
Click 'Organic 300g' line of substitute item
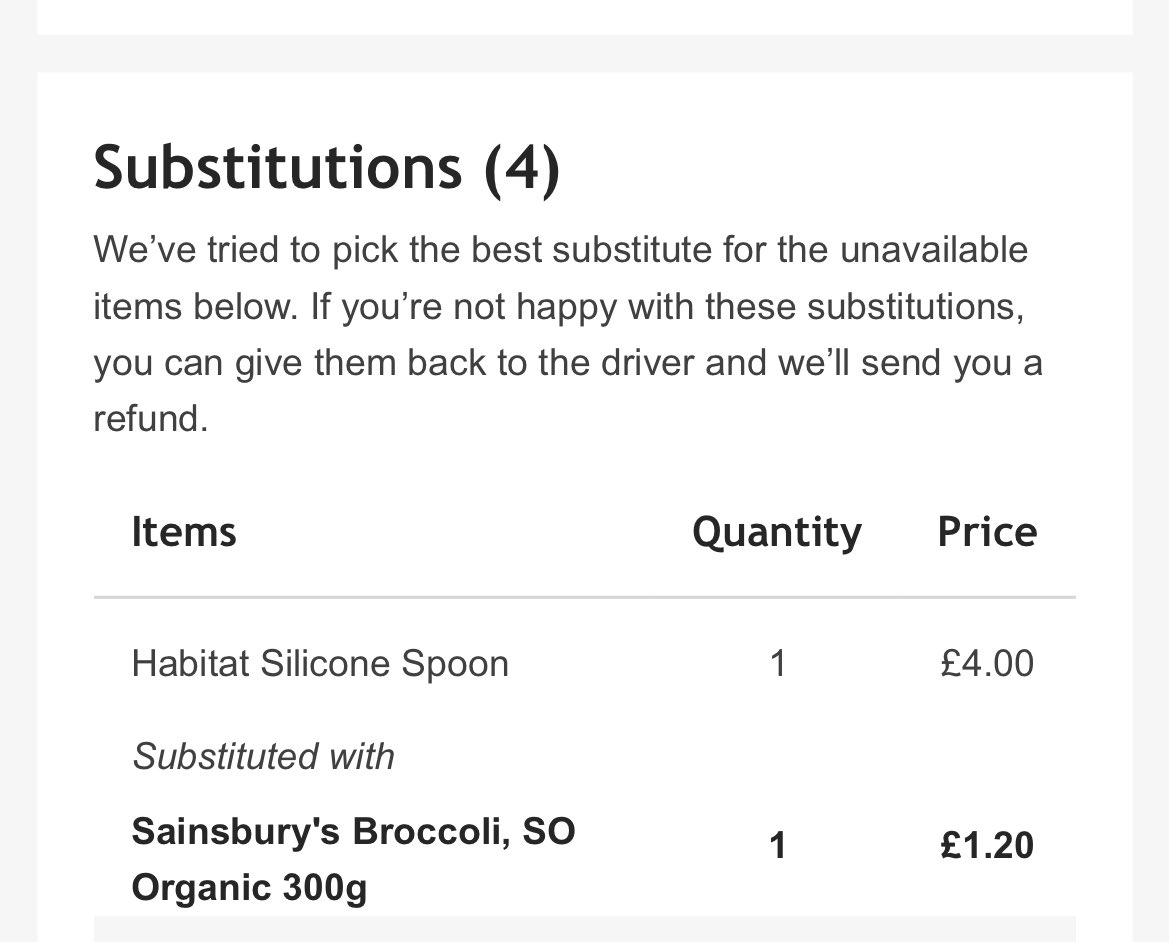click(x=249, y=888)
